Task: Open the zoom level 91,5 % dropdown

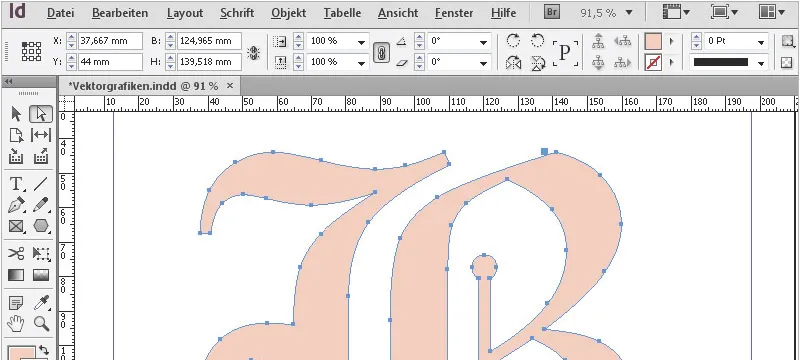Action: click(629, 13)
